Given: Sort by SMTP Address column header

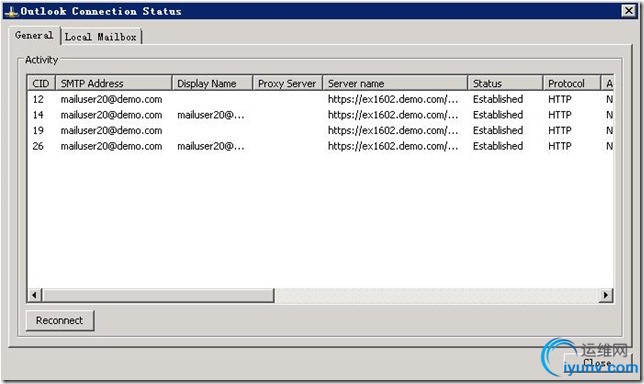Looking at the screenshot, I should [113, 83].
